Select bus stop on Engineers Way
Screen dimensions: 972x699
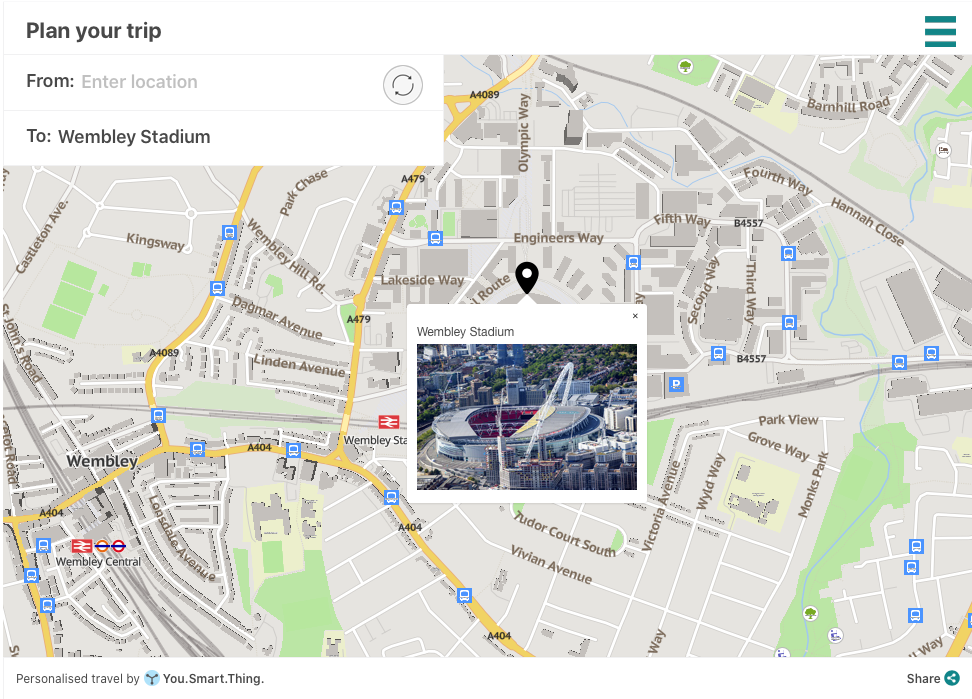coord(435,238)
